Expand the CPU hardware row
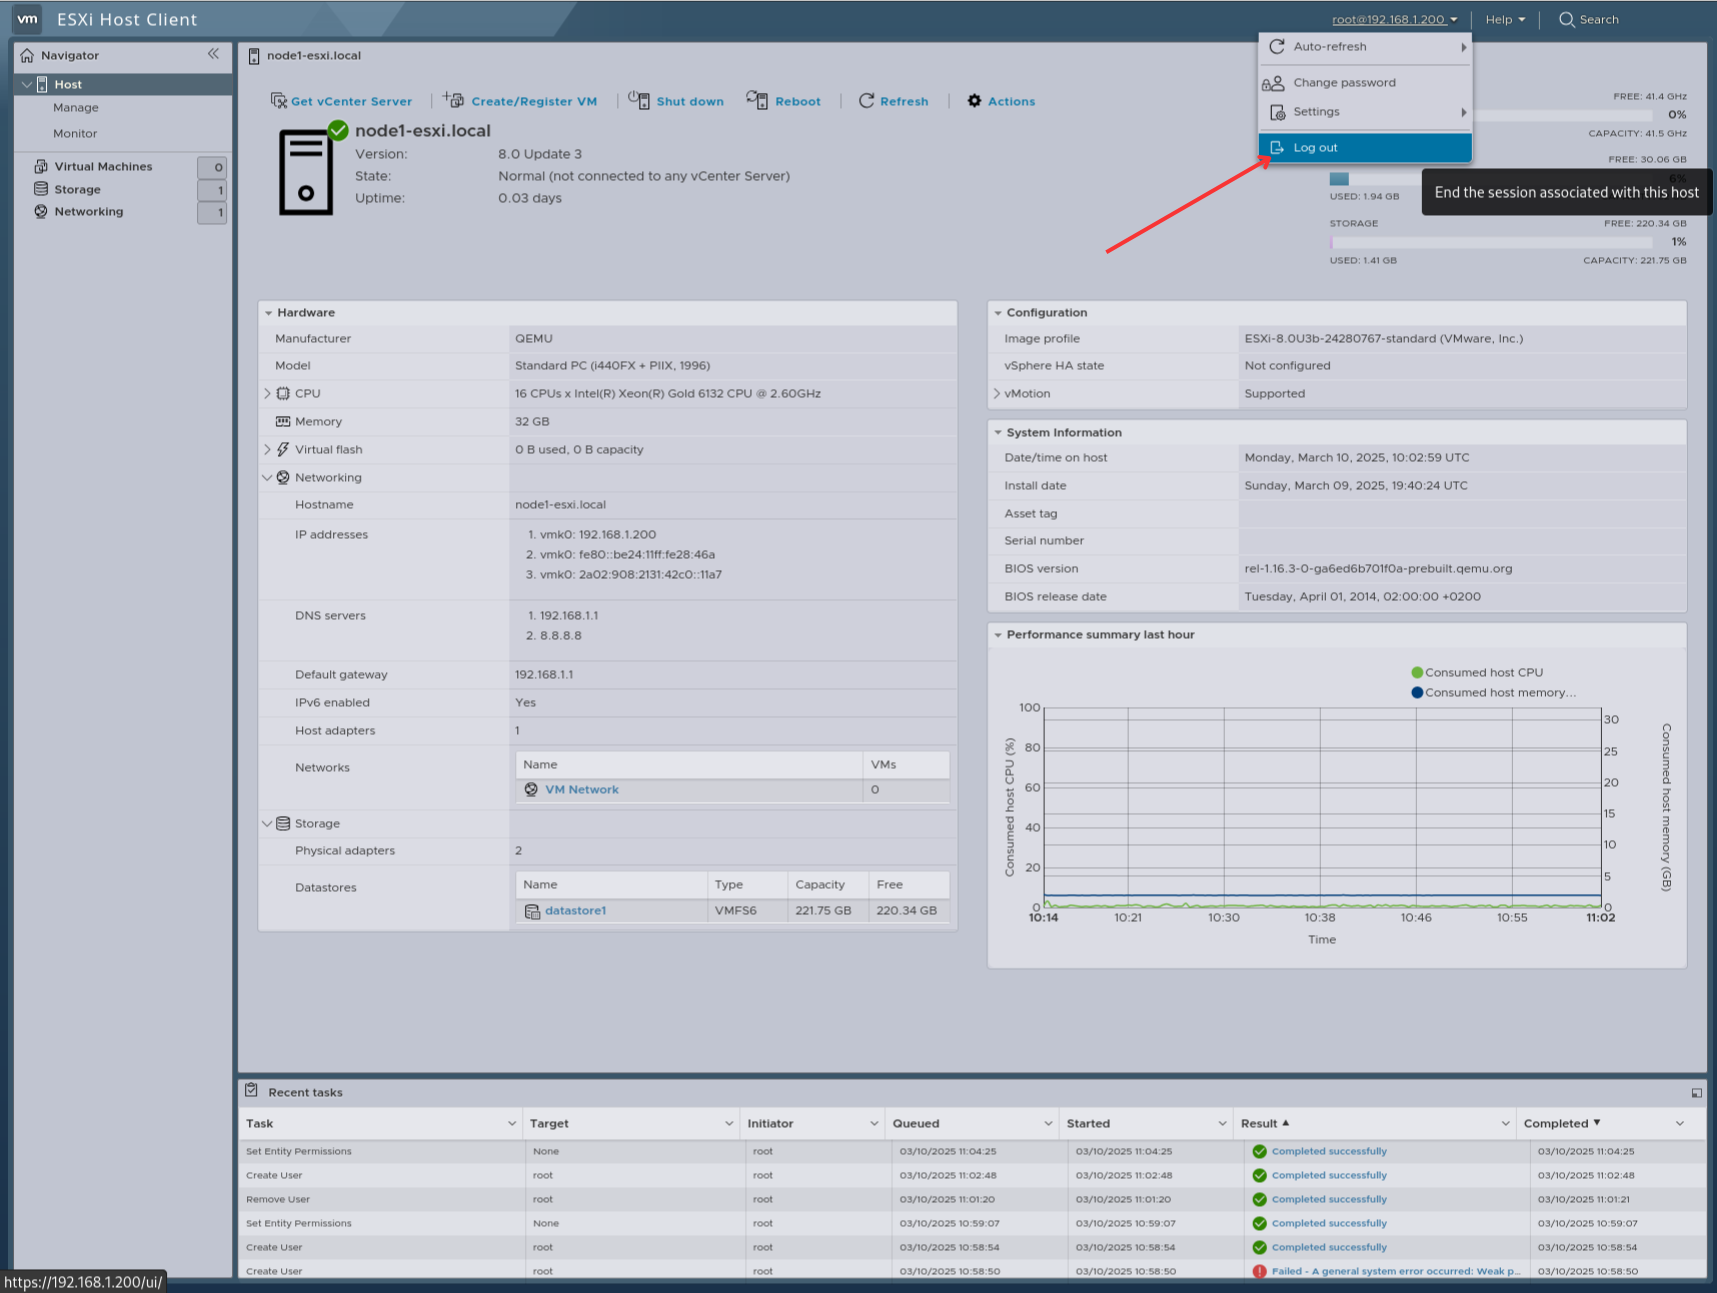Viewport: 1717px width, 1293px height. pos(267,394)
